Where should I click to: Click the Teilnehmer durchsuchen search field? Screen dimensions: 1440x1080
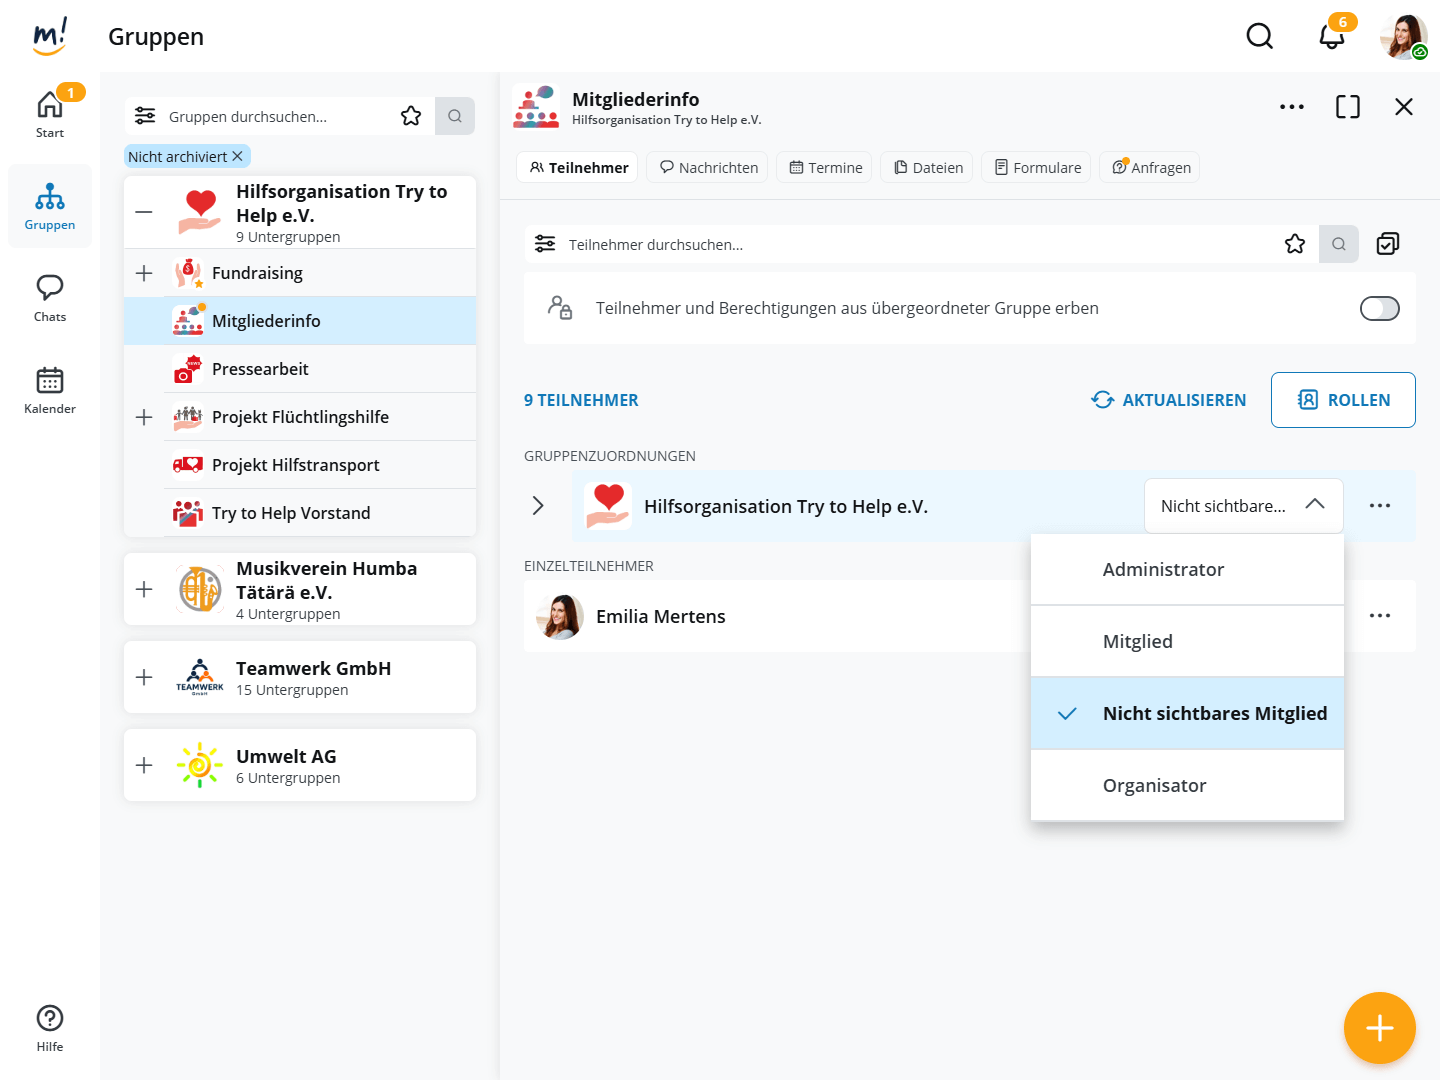900,244
